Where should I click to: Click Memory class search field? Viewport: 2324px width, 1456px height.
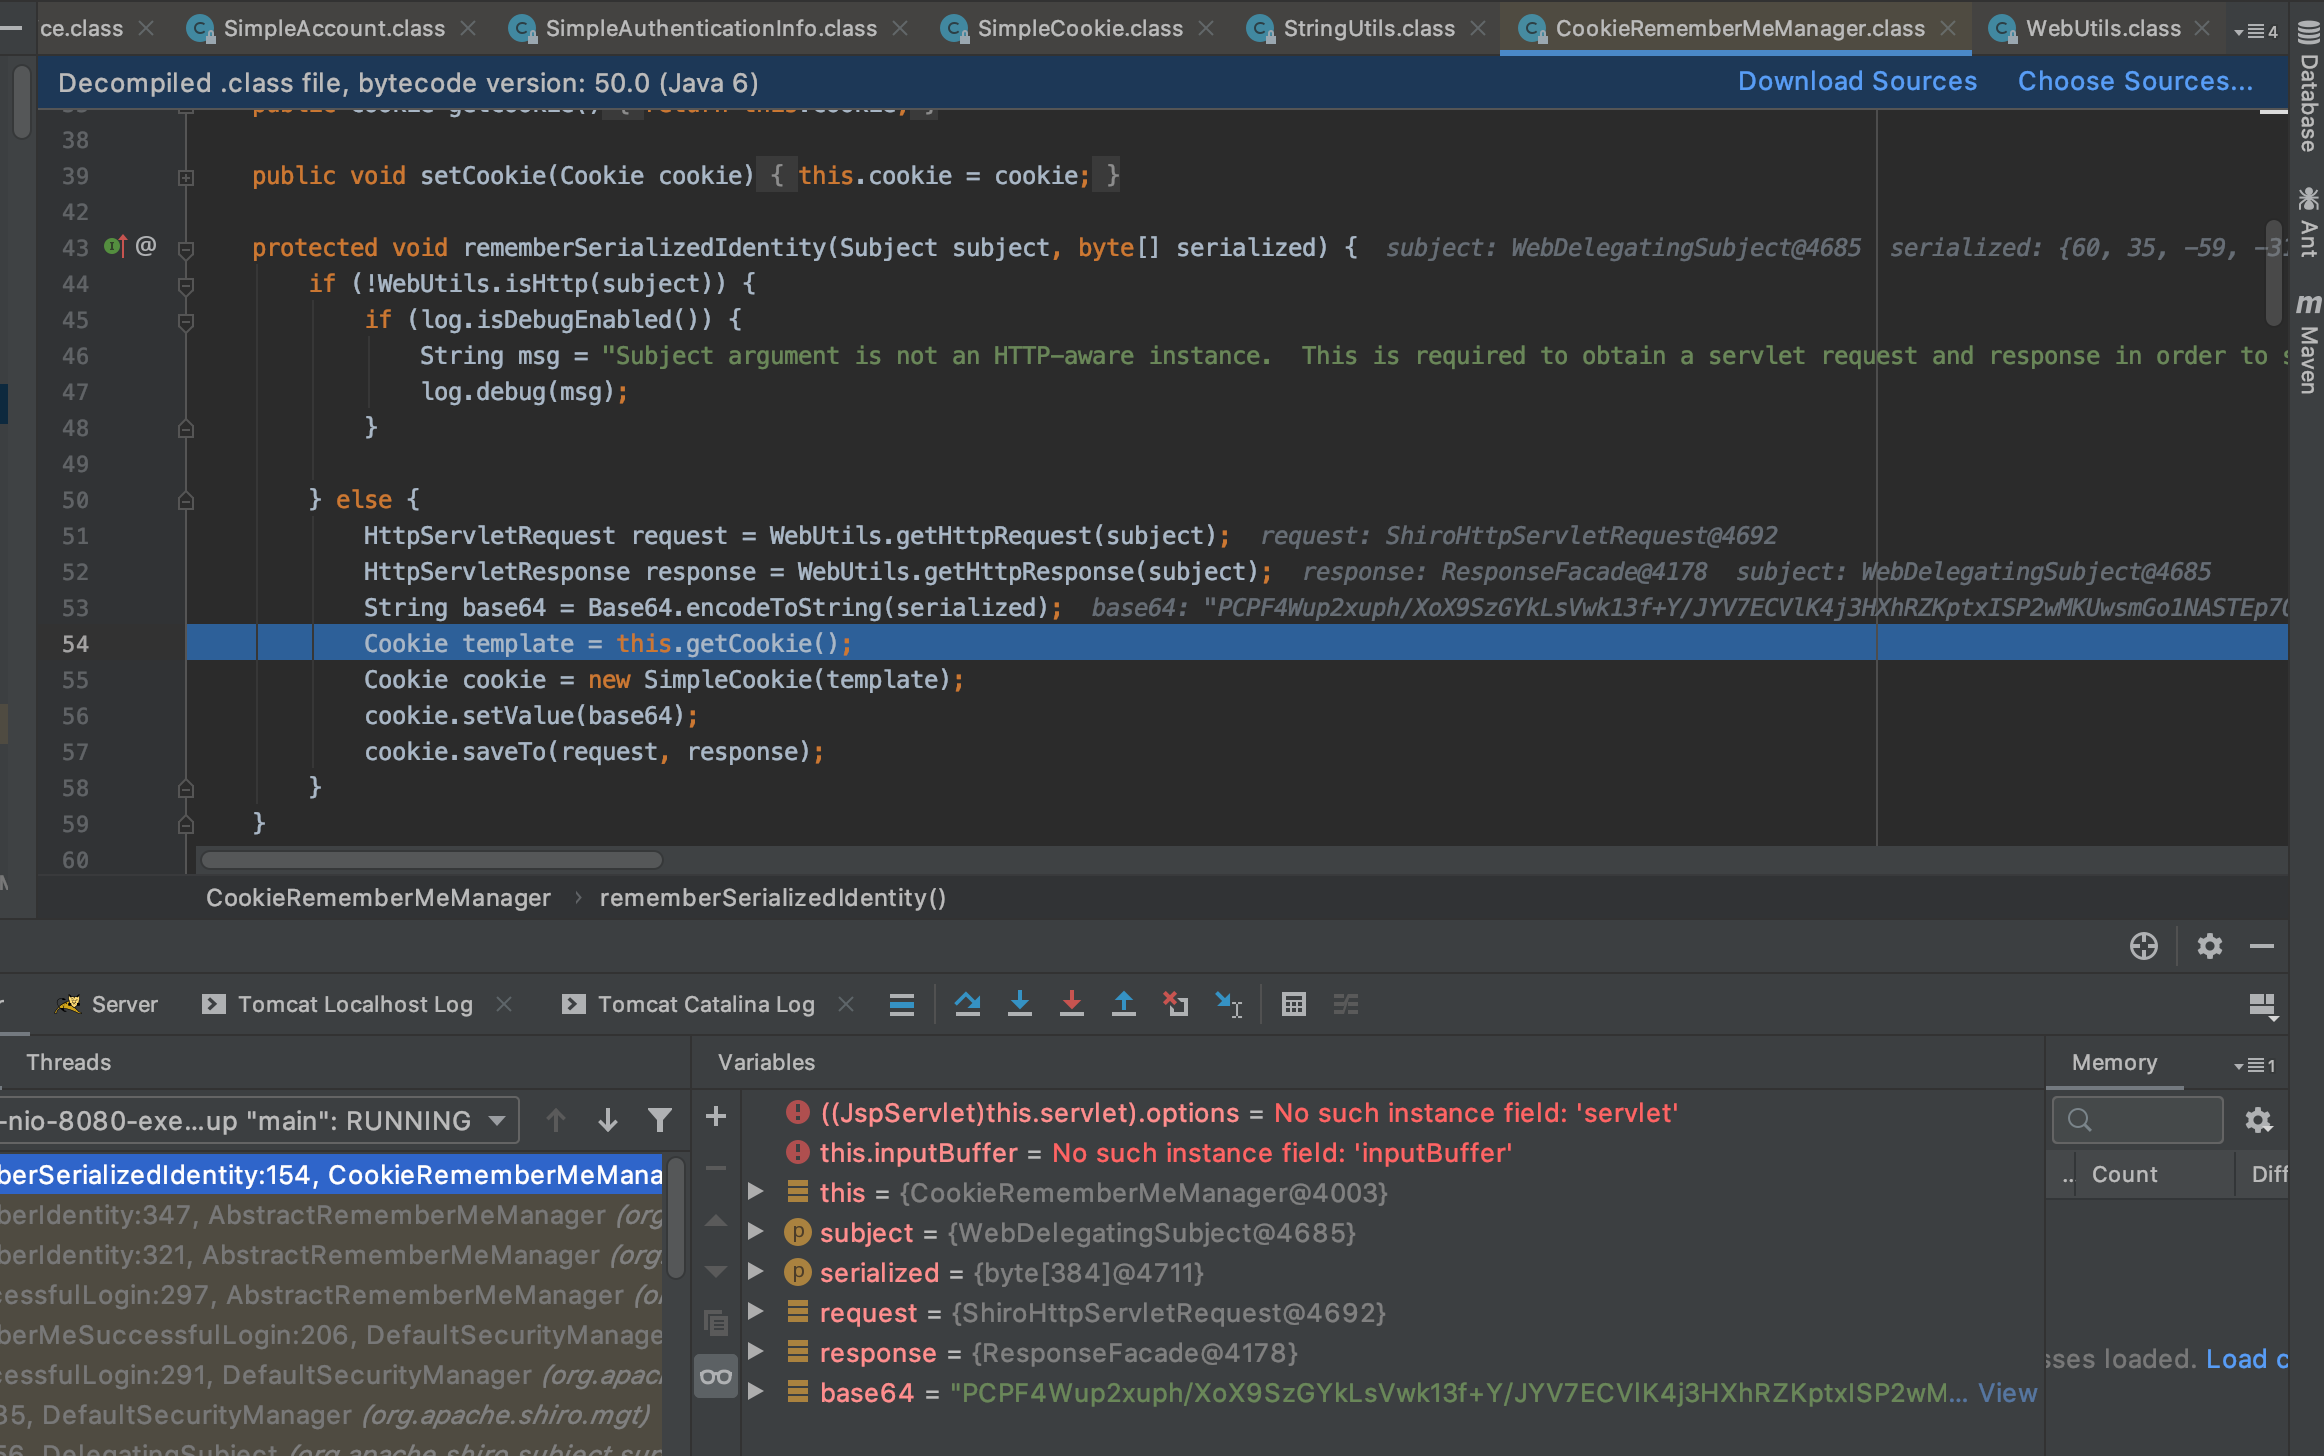tap(2138, 1120)
